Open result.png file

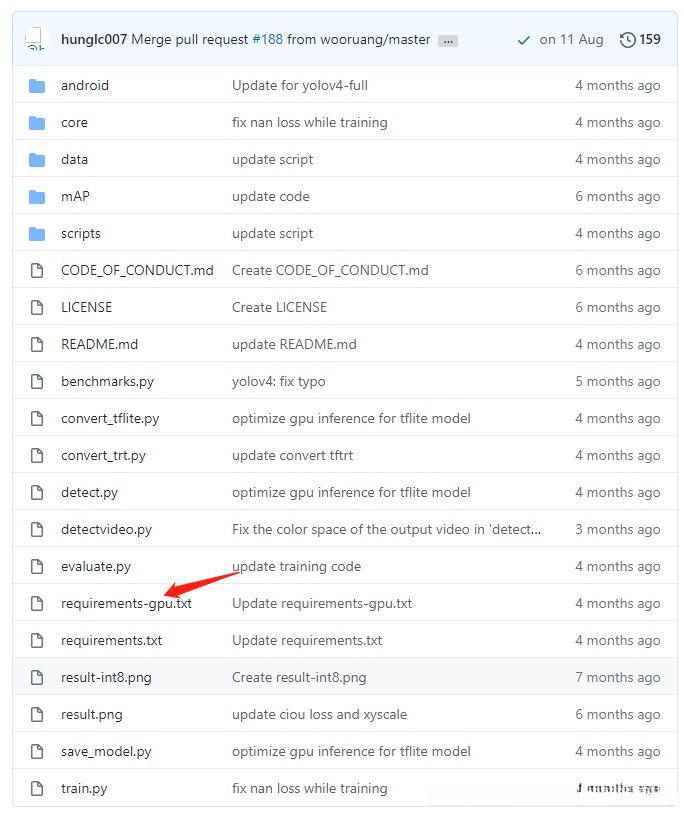[91, 714]
